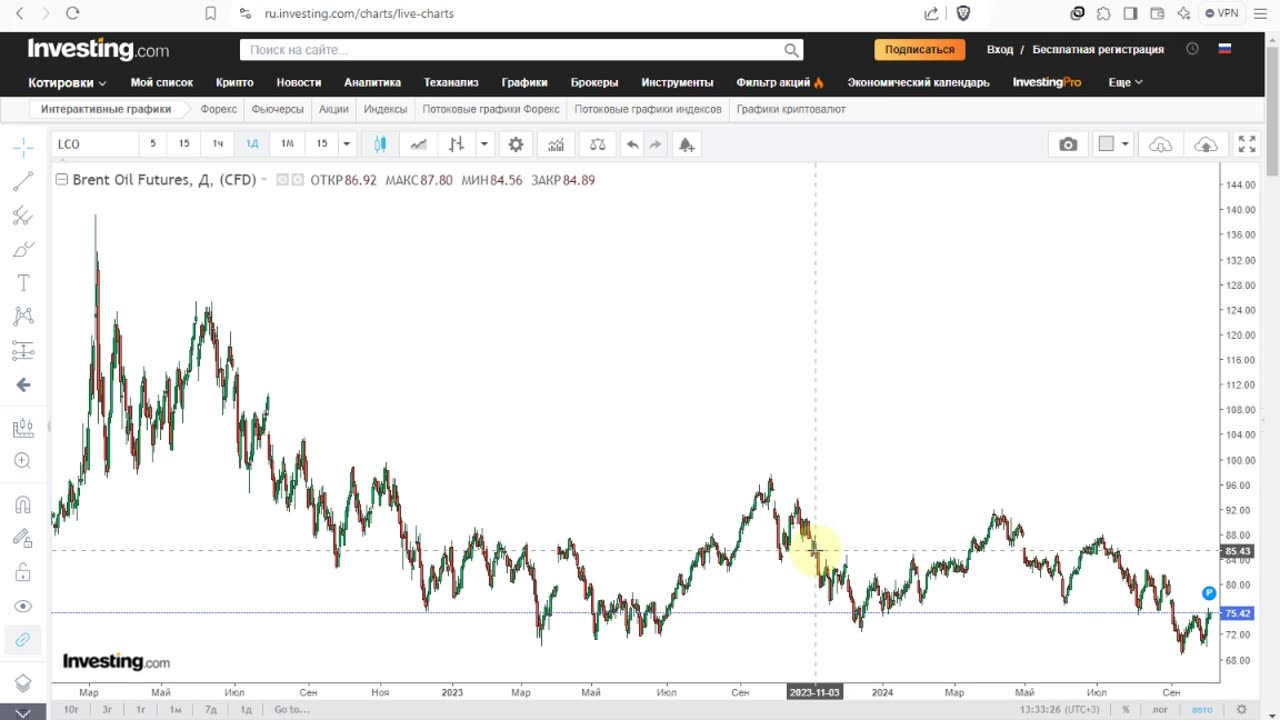Click the Go to... button

point(291,709)
